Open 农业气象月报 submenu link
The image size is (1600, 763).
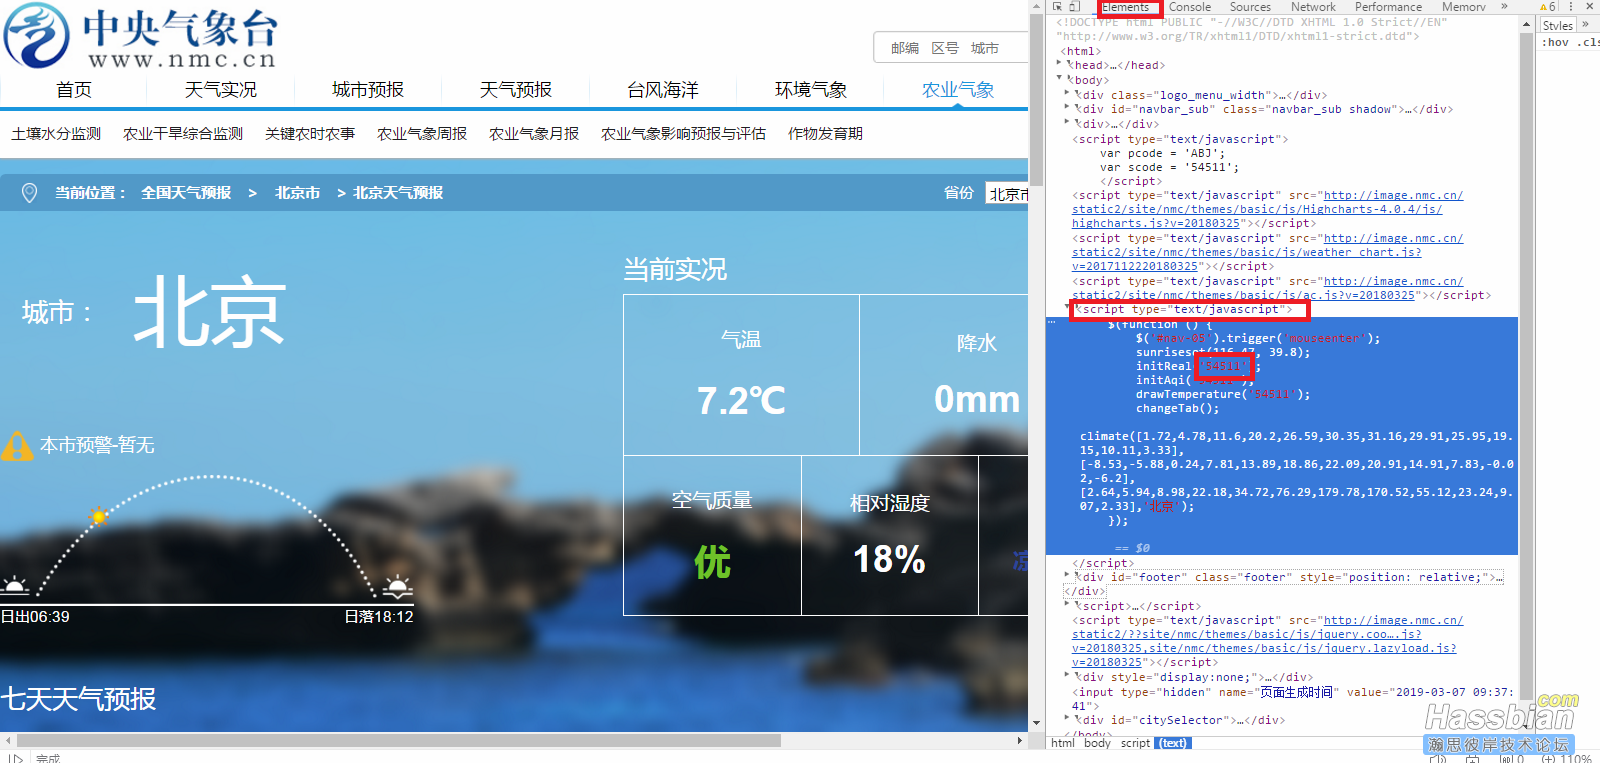click(534, 134)
